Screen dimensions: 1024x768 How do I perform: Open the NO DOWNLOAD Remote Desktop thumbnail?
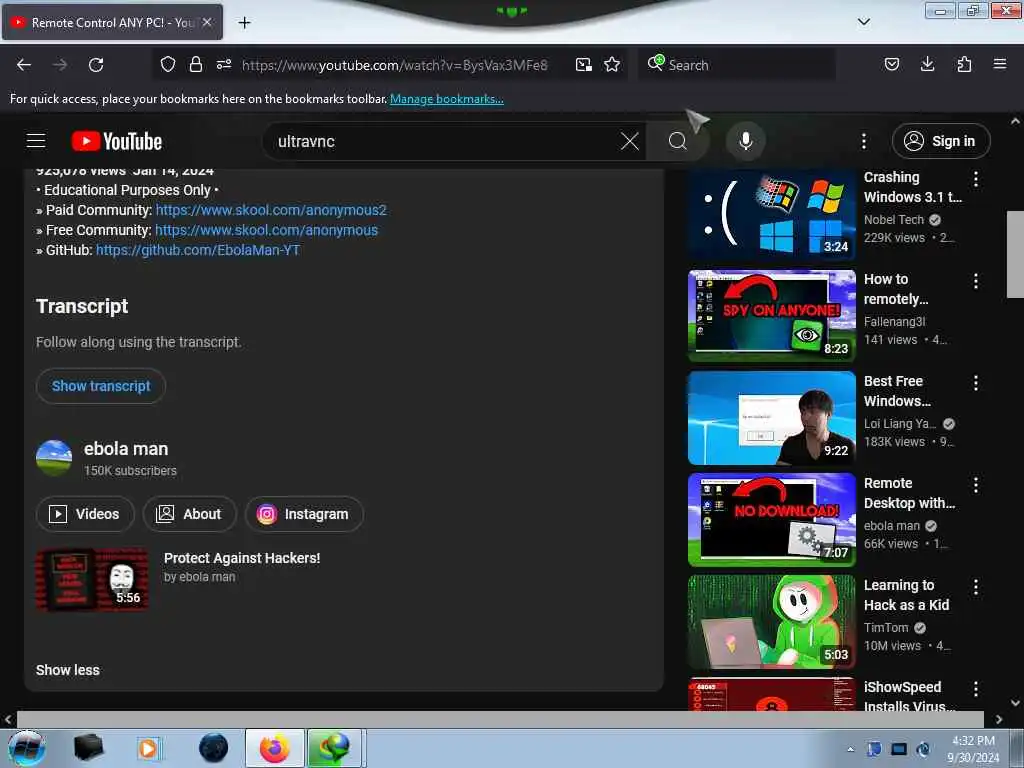772,520
